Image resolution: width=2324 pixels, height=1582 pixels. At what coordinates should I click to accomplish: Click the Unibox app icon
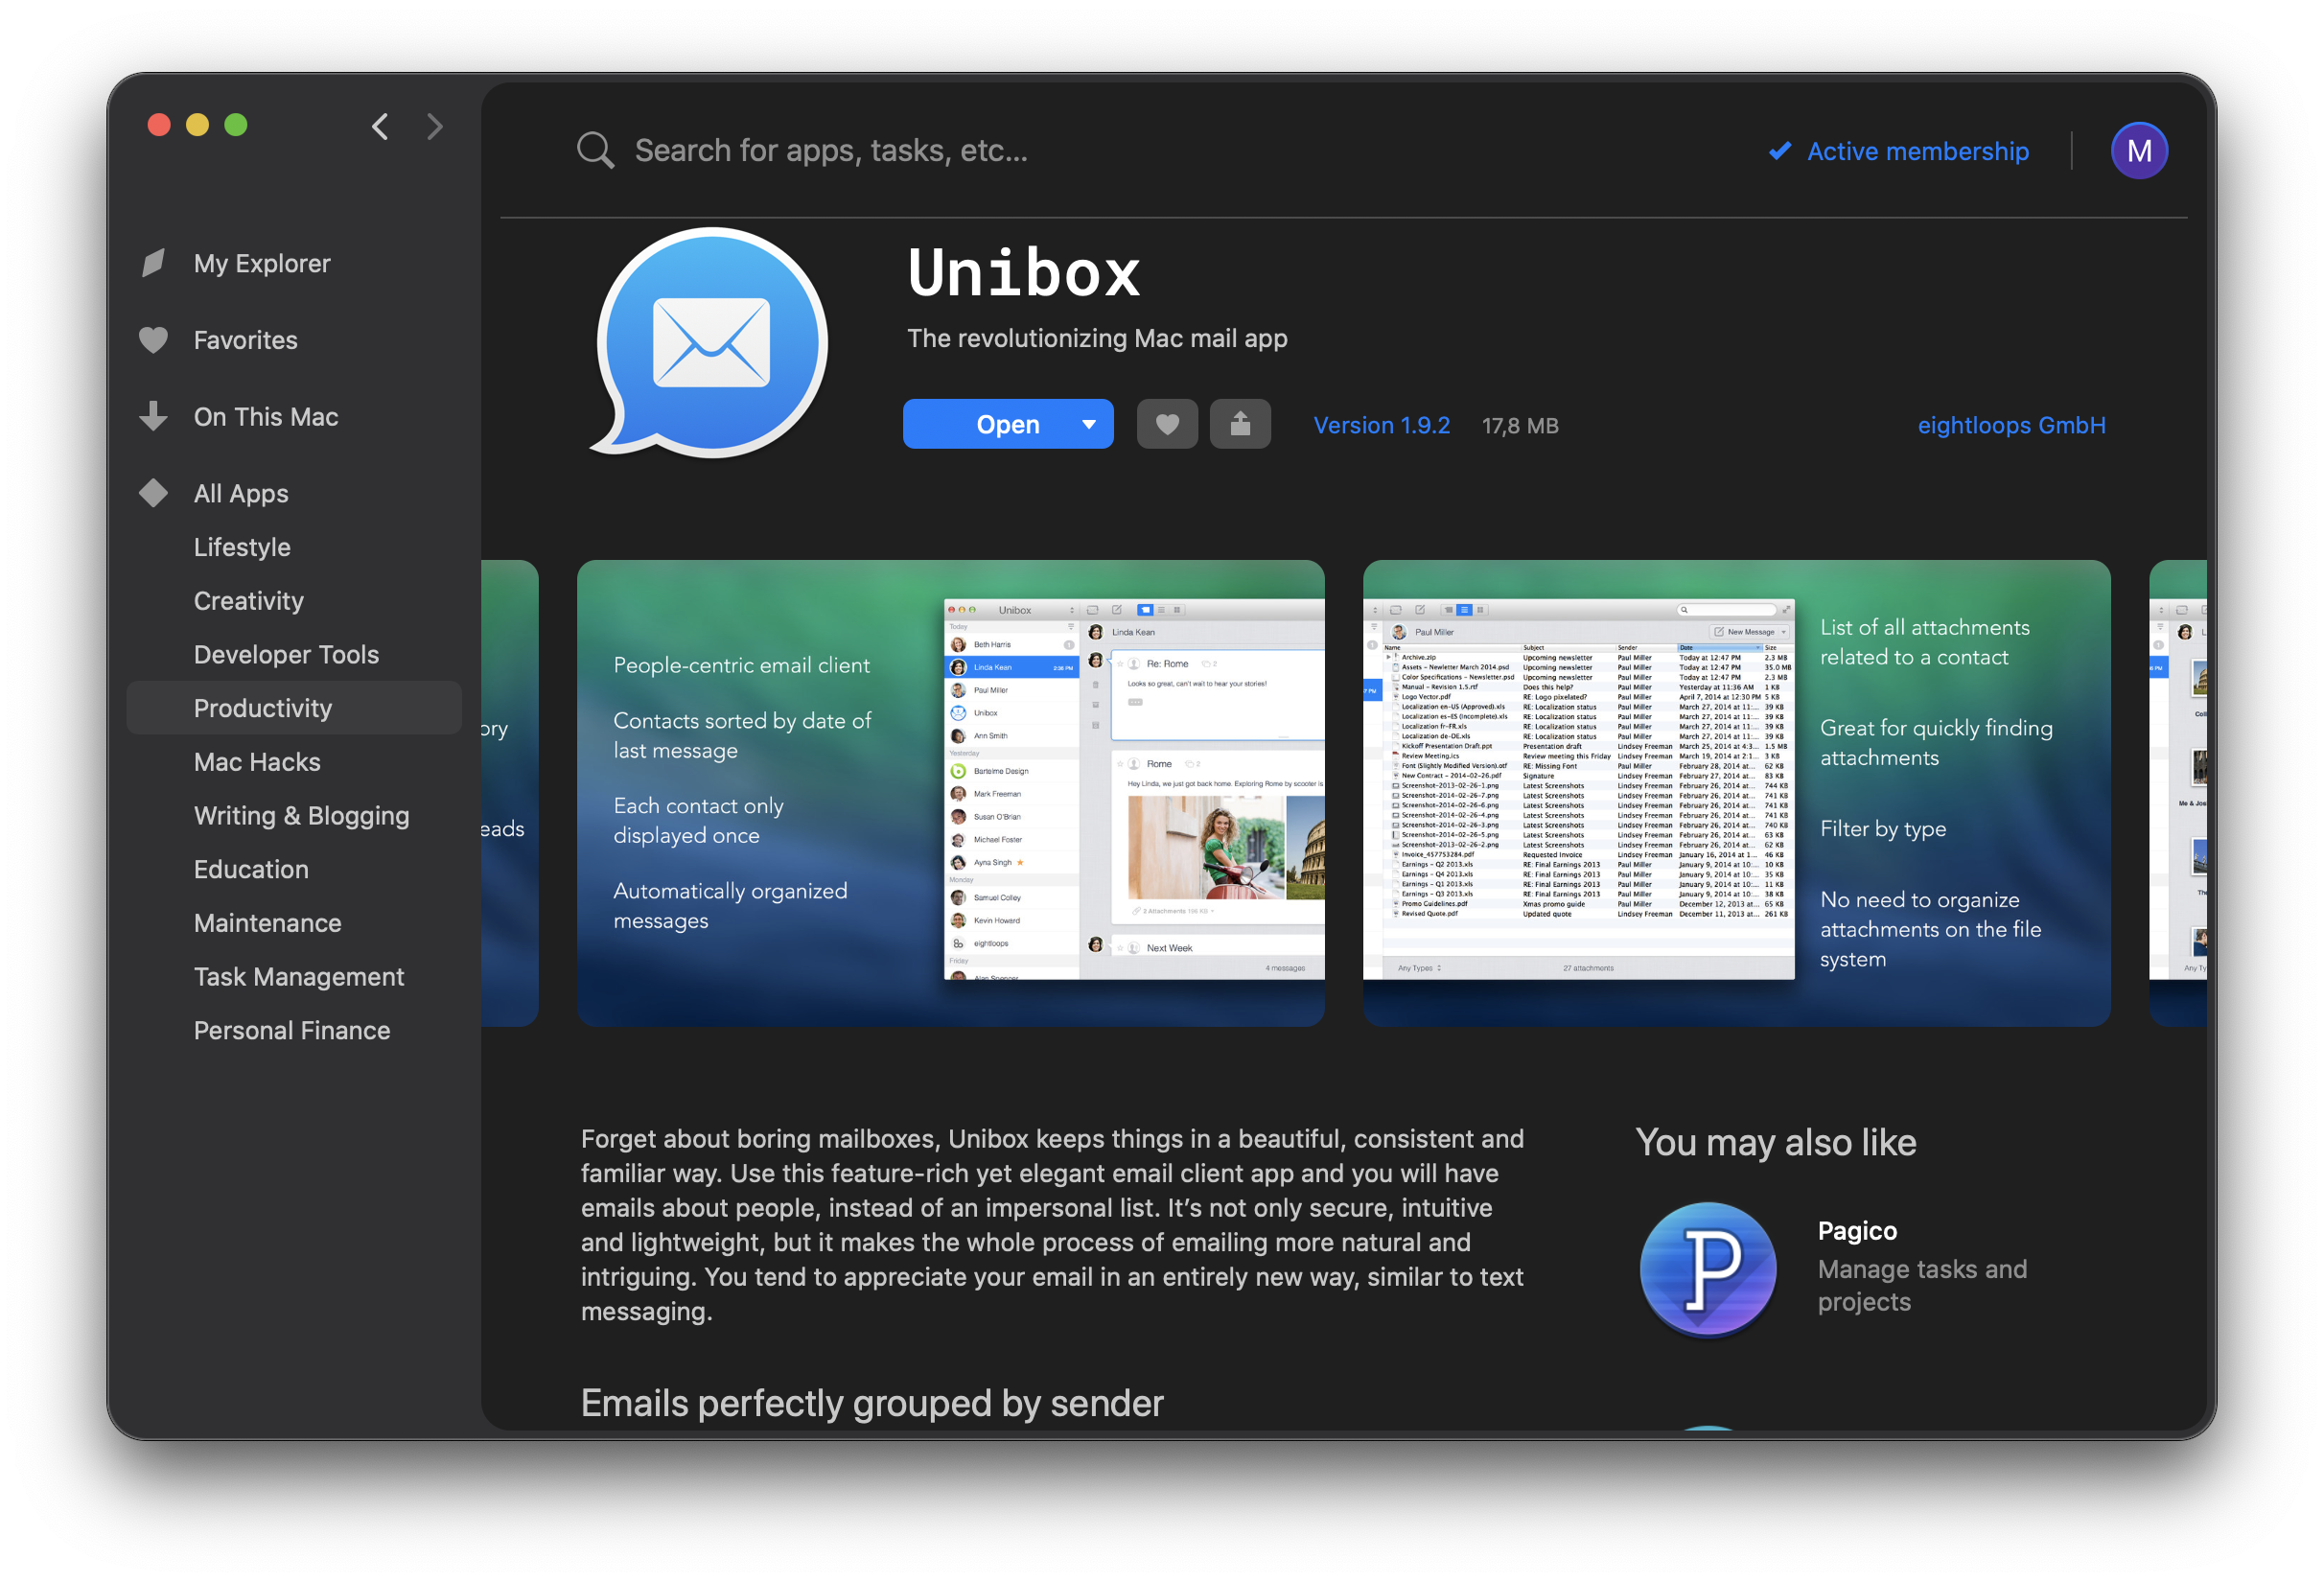711,343
